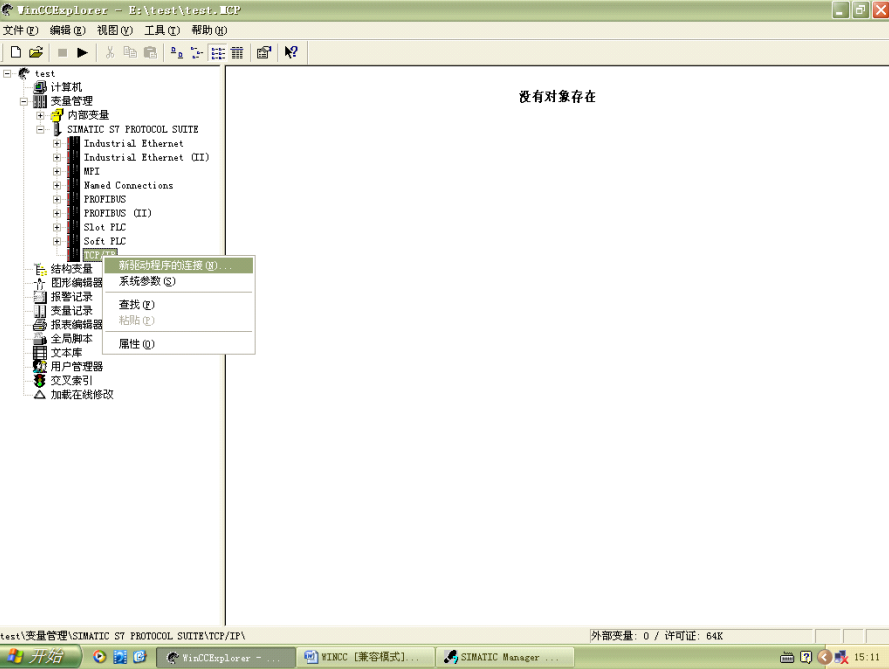Click the Copy toolbar icon
The width and height of the screenshot is (889, 669).
point(130,53)
